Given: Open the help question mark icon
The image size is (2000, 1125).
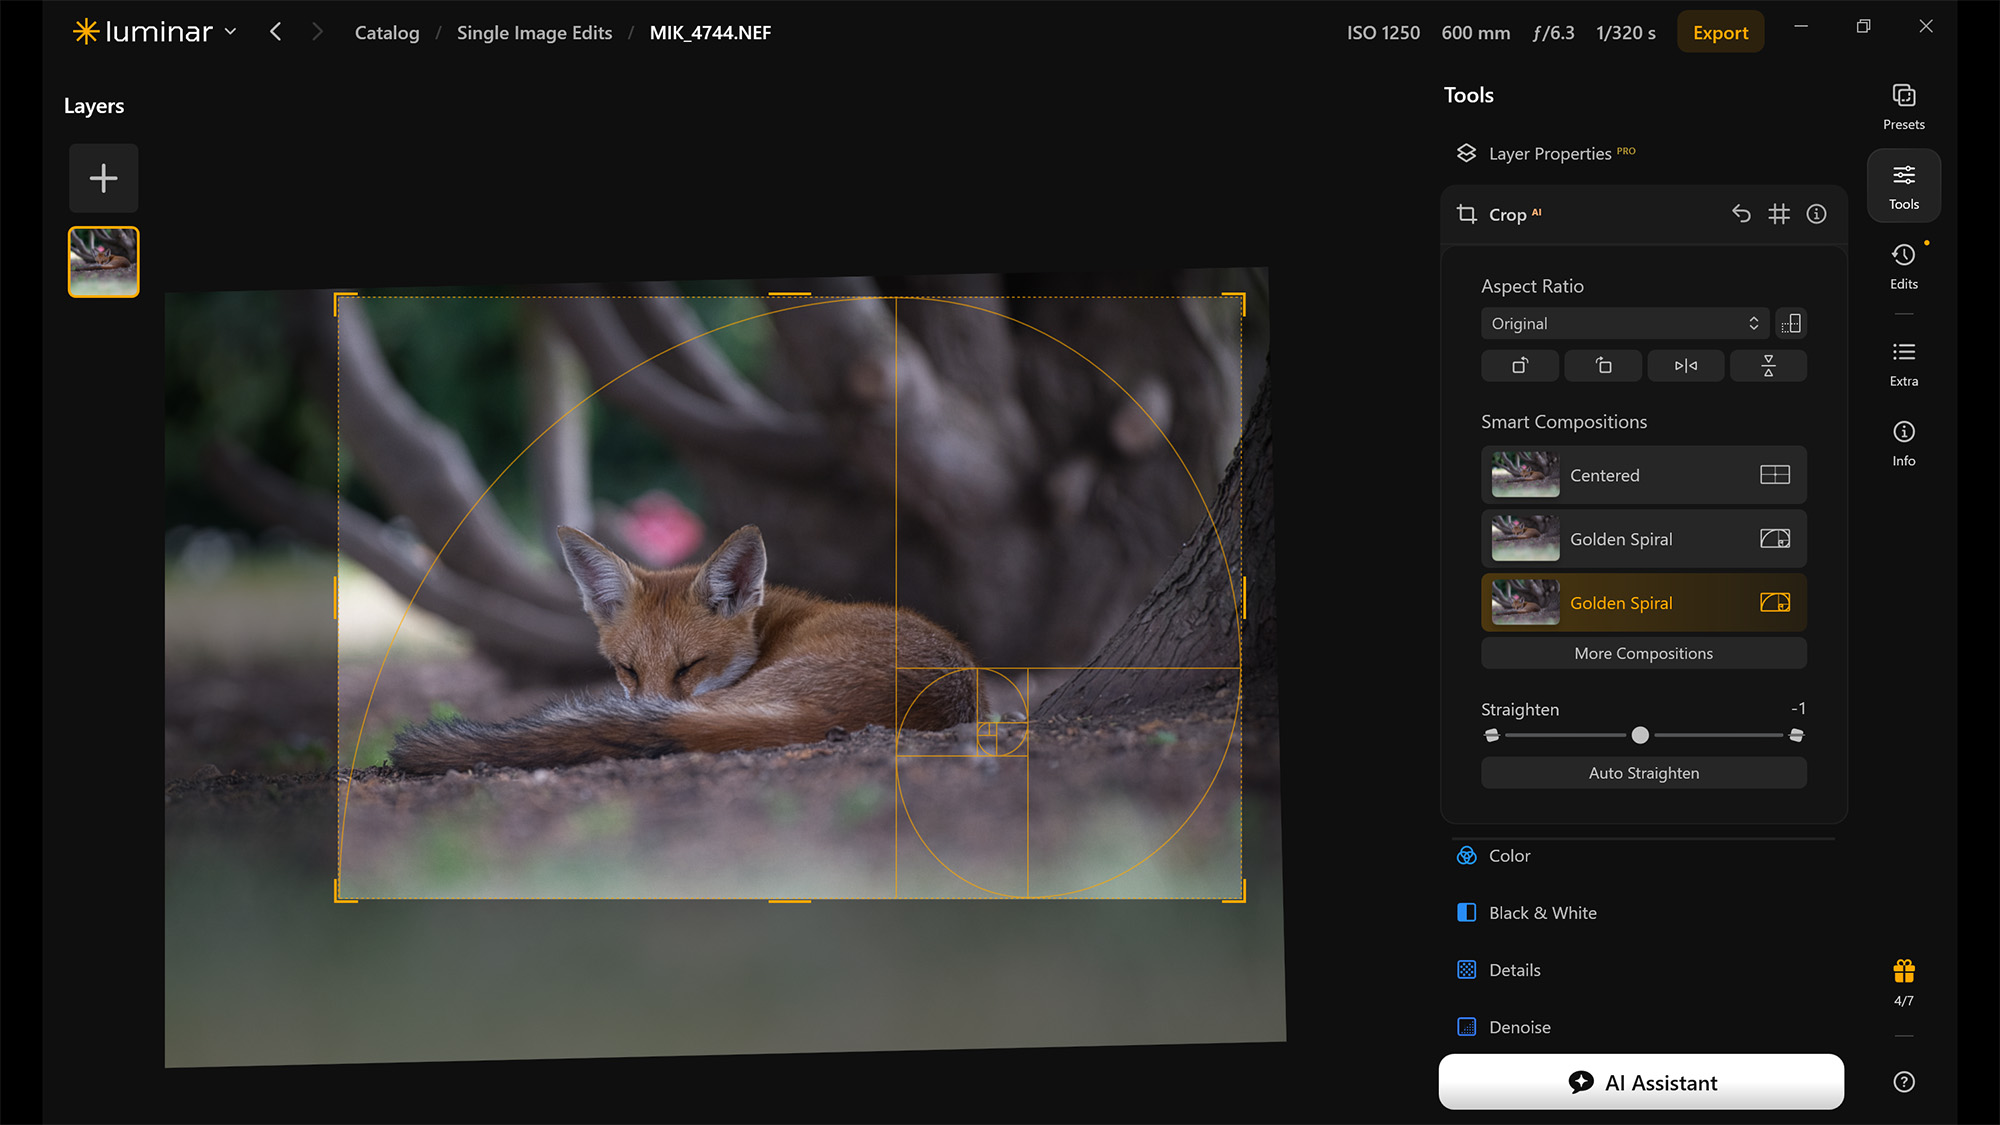Looking at the screenshot, I should pos(1904,1082).
